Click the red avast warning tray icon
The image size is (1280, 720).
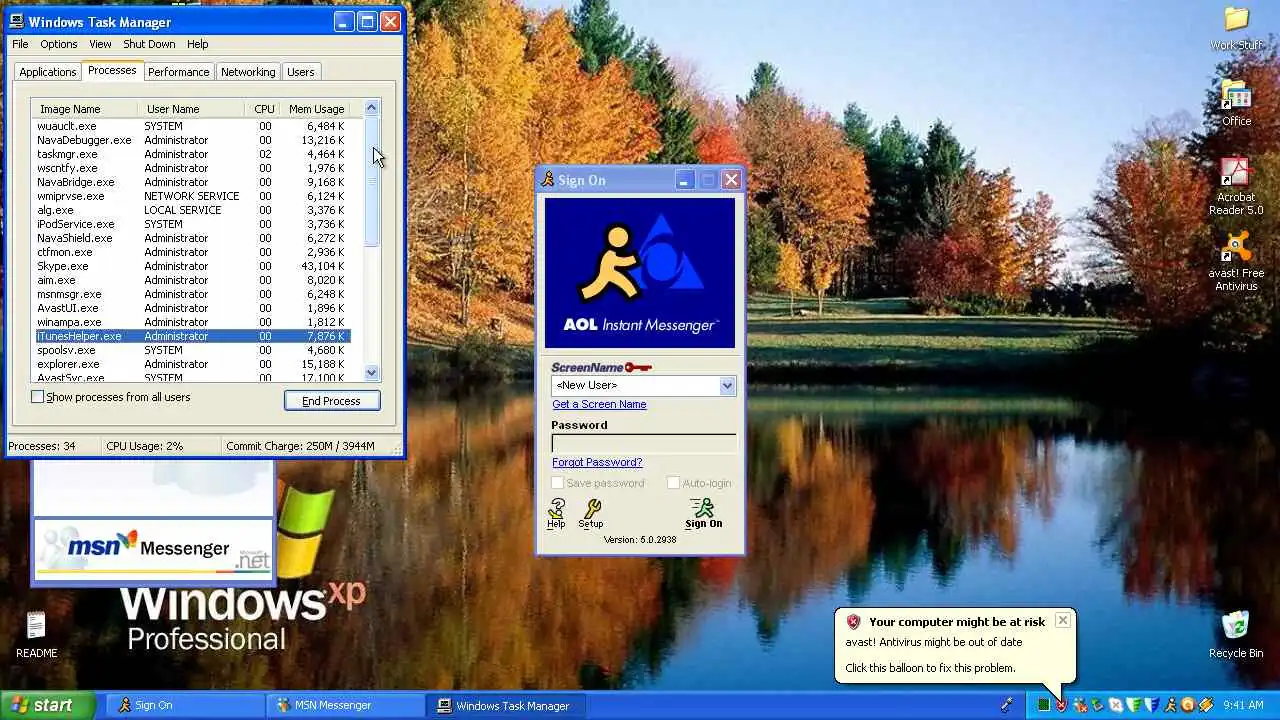1061,705
